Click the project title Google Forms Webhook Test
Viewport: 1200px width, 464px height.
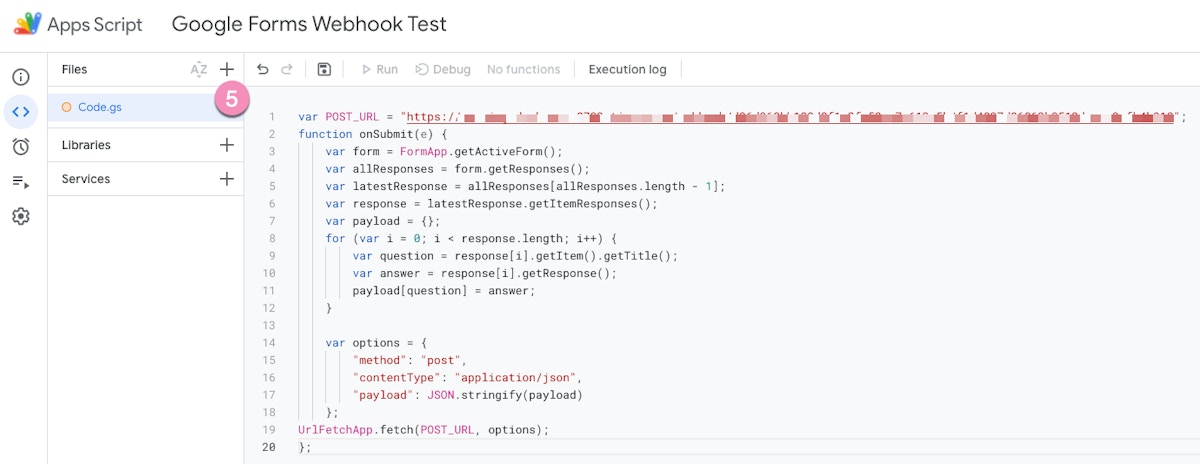pos(309,24)
